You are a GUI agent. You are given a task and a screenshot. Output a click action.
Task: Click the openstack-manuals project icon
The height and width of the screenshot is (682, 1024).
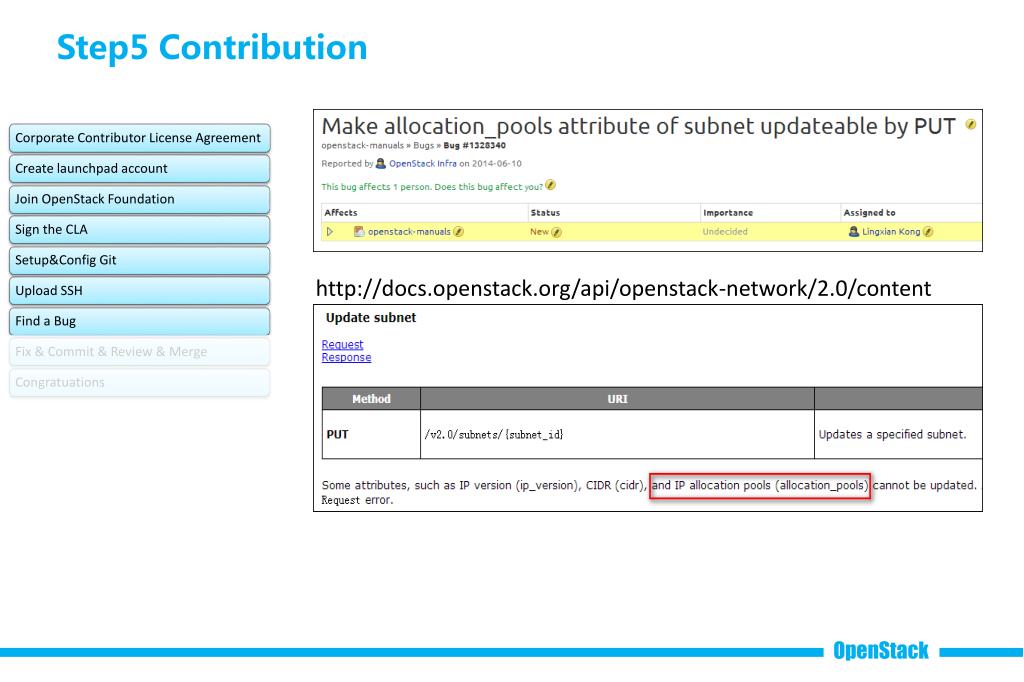[x=359, y=231]
